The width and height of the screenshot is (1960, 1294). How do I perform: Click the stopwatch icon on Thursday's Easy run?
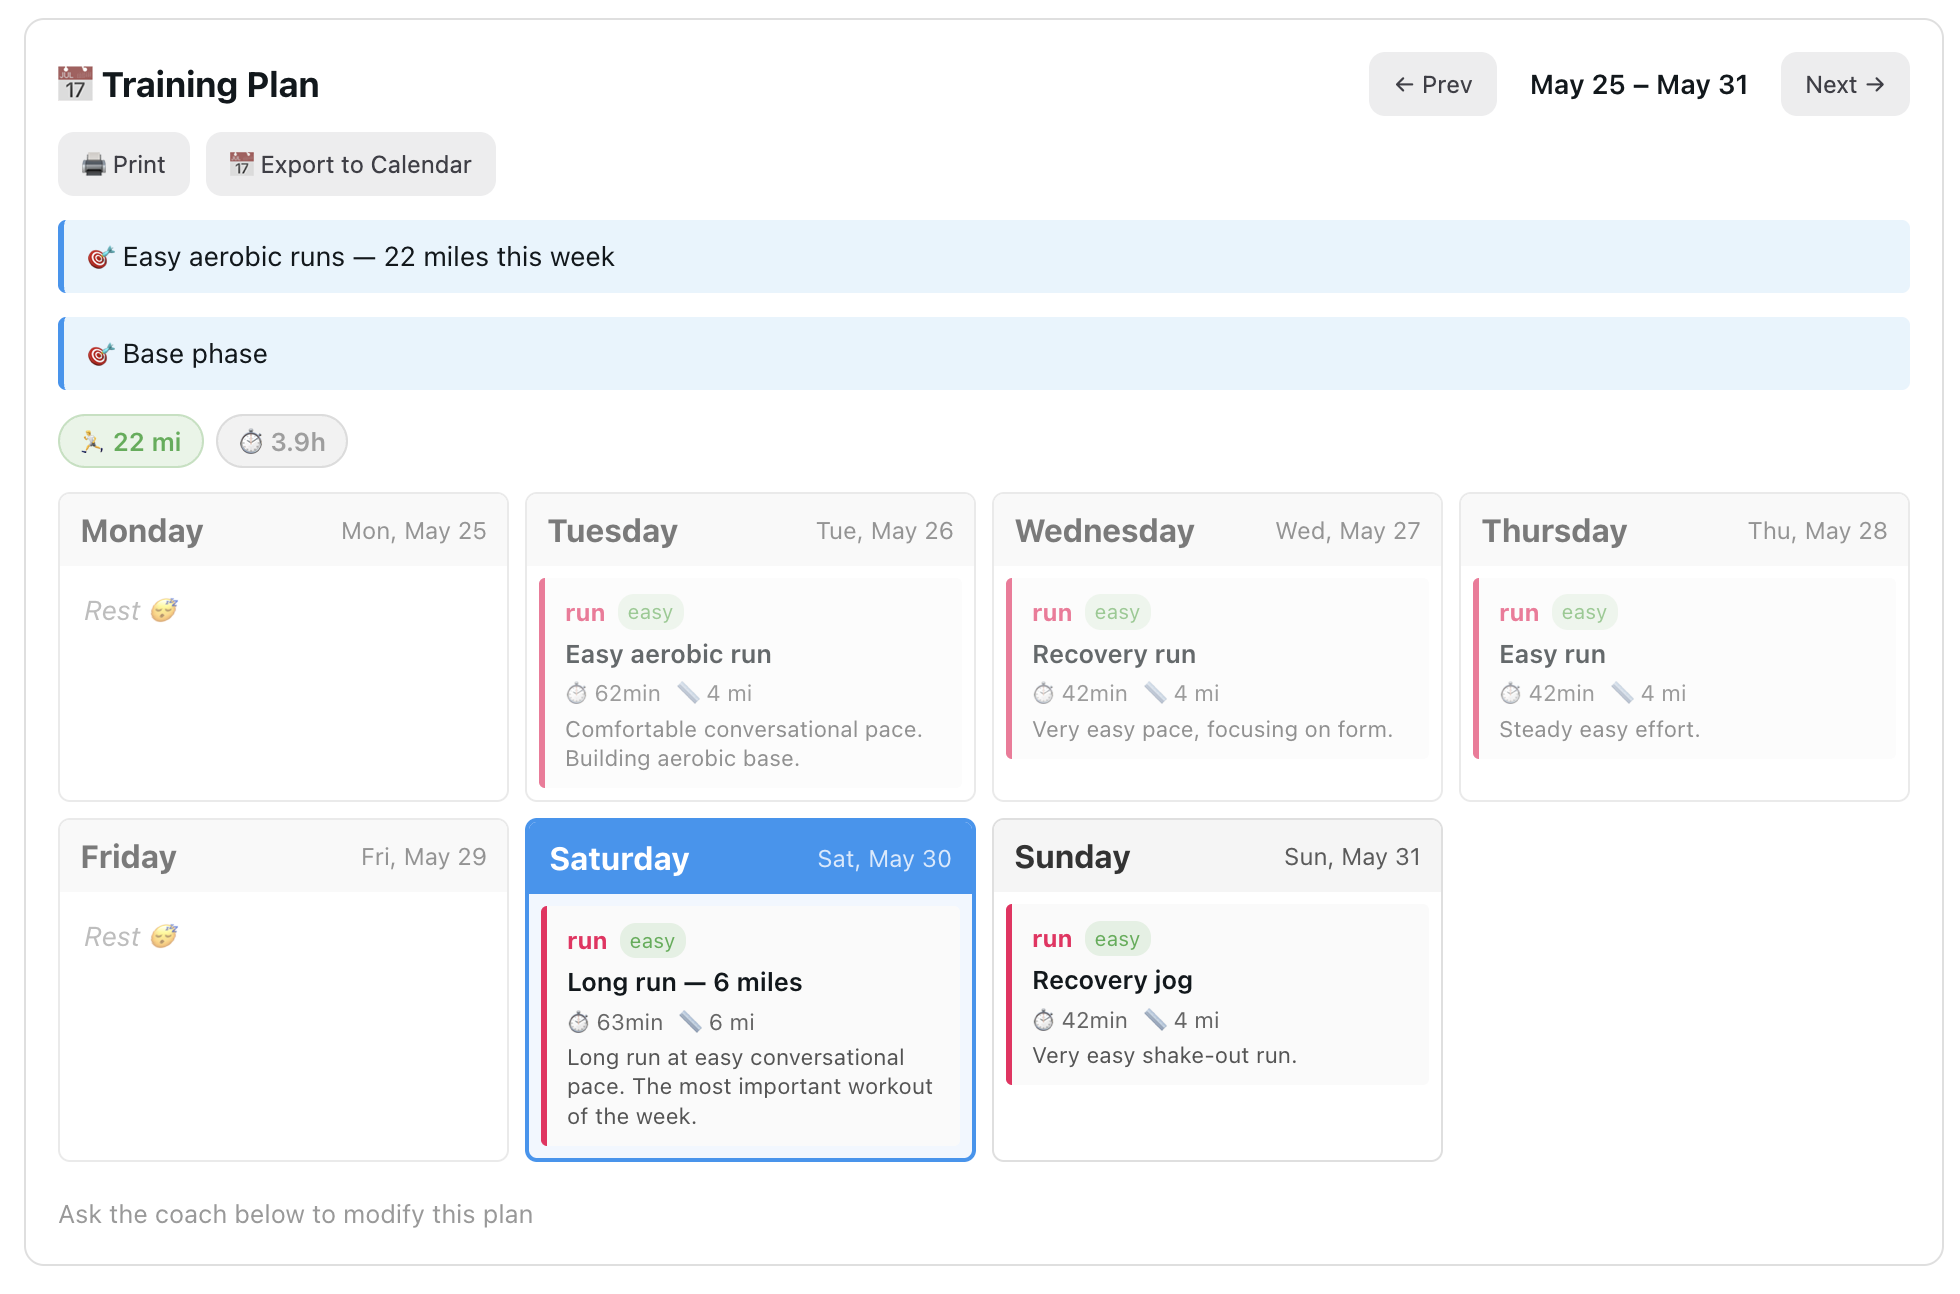(x=1511, y=693)
